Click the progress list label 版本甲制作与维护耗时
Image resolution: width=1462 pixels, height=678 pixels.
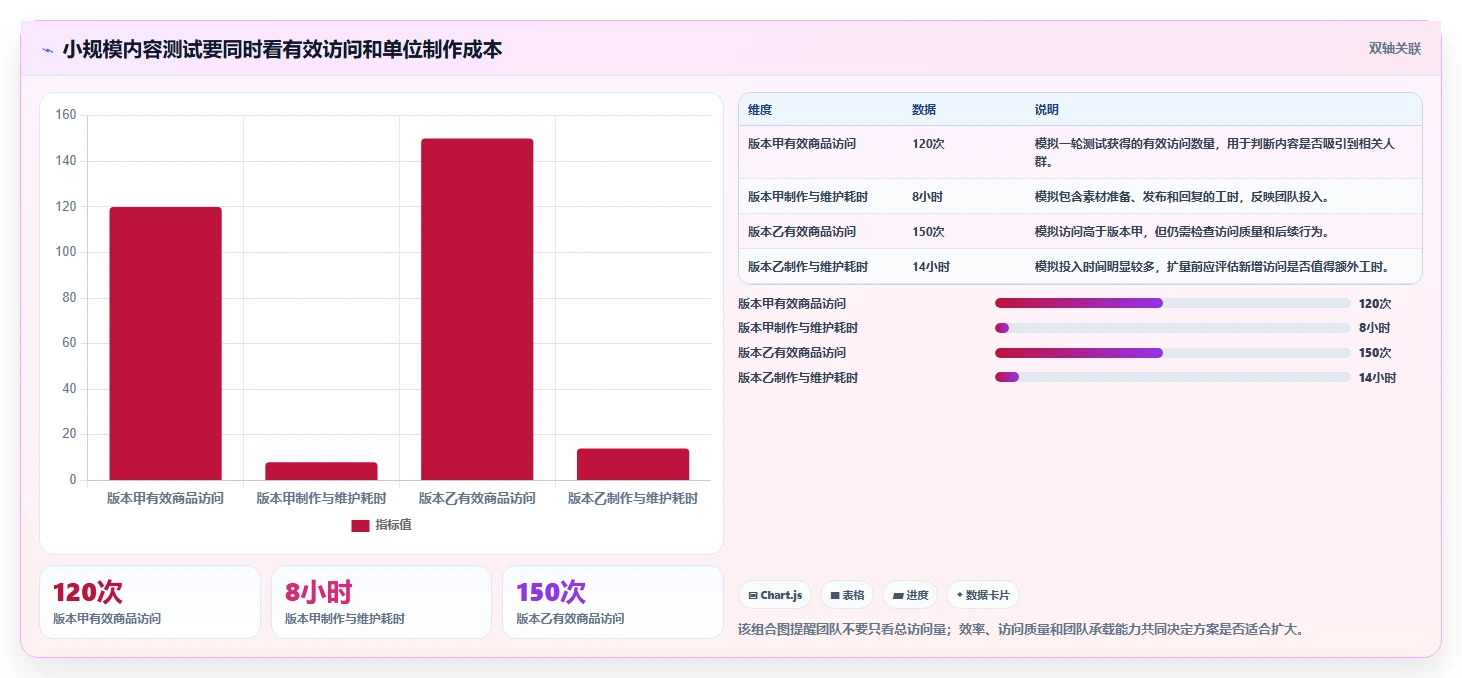point(798,328)
